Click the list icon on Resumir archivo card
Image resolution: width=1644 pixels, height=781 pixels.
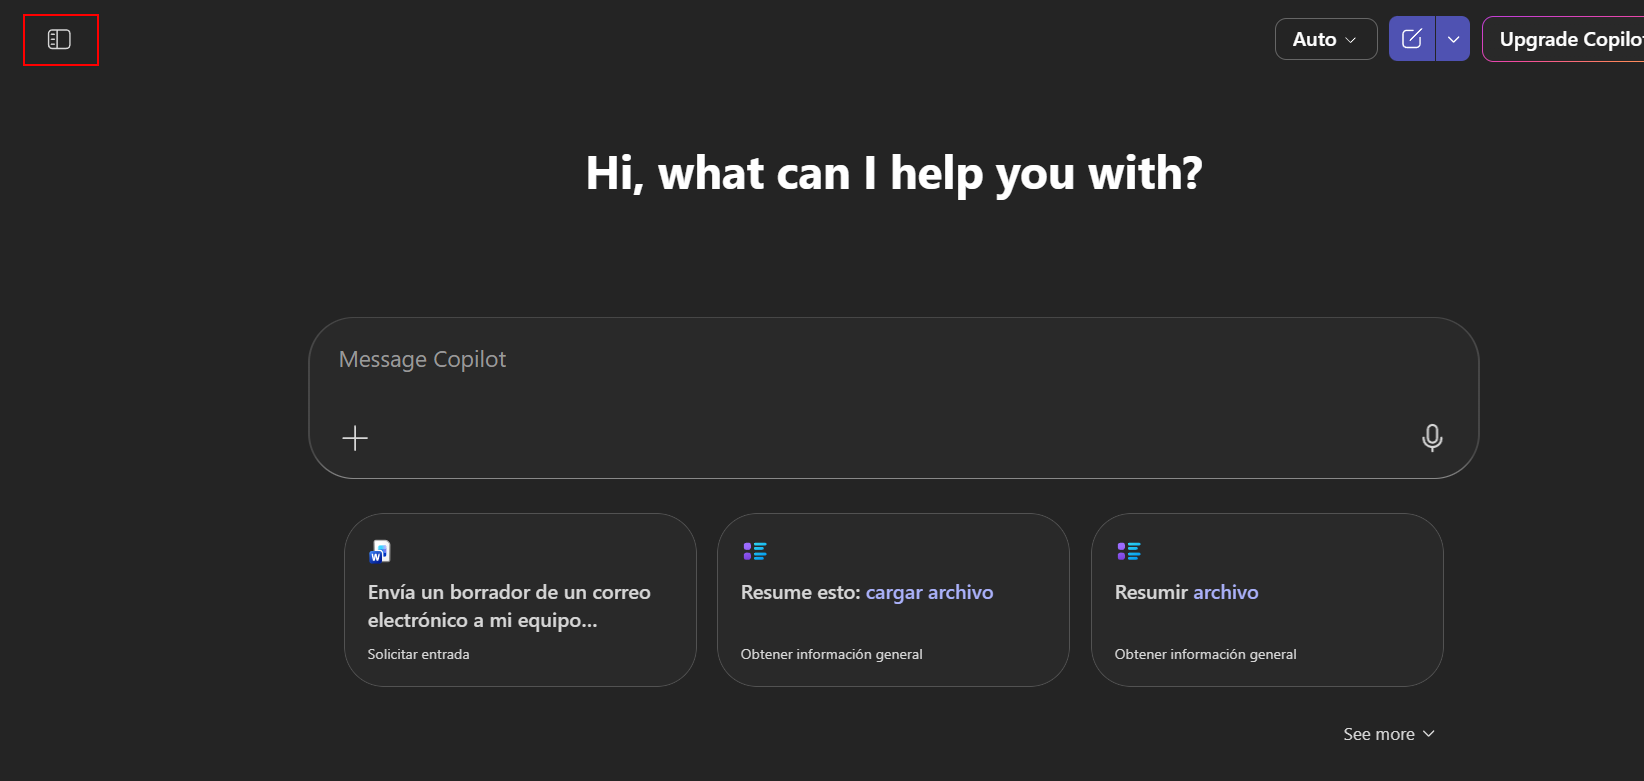point(1128,551)
